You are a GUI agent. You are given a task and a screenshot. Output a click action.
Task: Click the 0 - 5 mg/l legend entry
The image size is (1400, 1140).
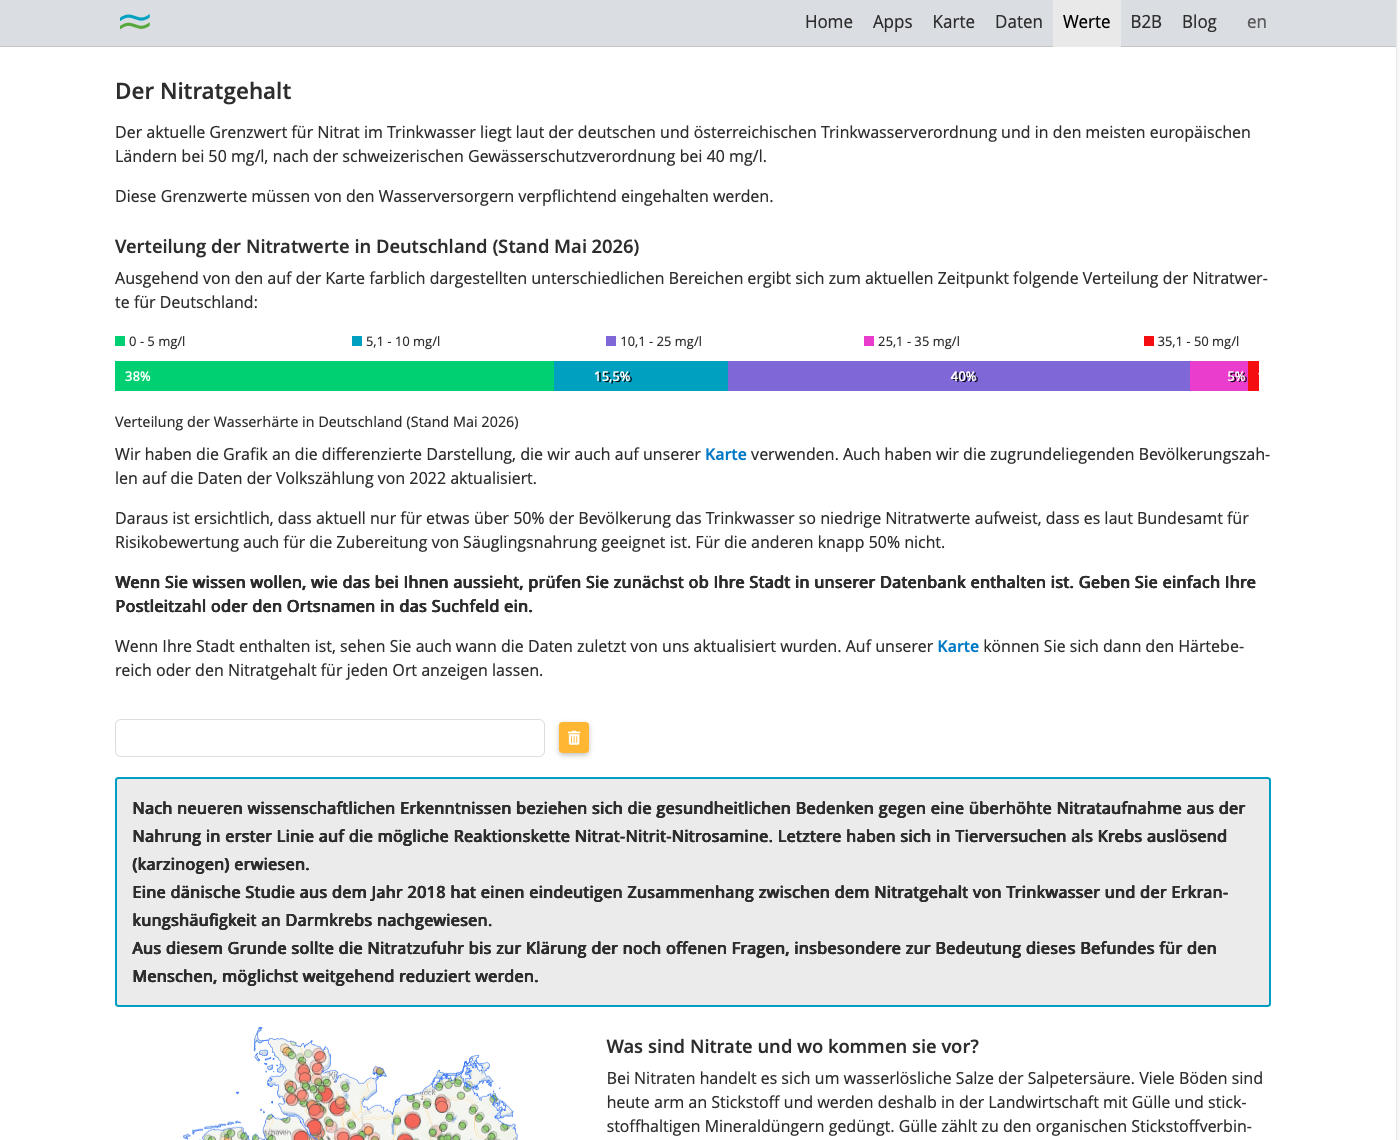pyautogui.click(x=150, y=341)
